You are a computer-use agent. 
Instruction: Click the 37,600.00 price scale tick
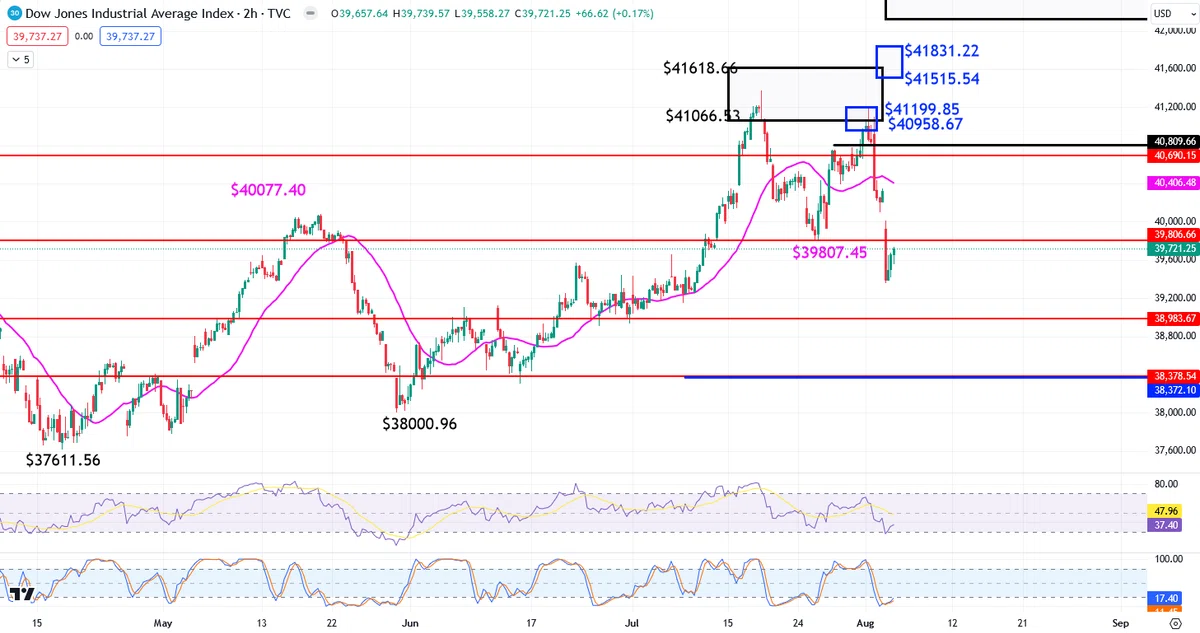coord(1175,450)
